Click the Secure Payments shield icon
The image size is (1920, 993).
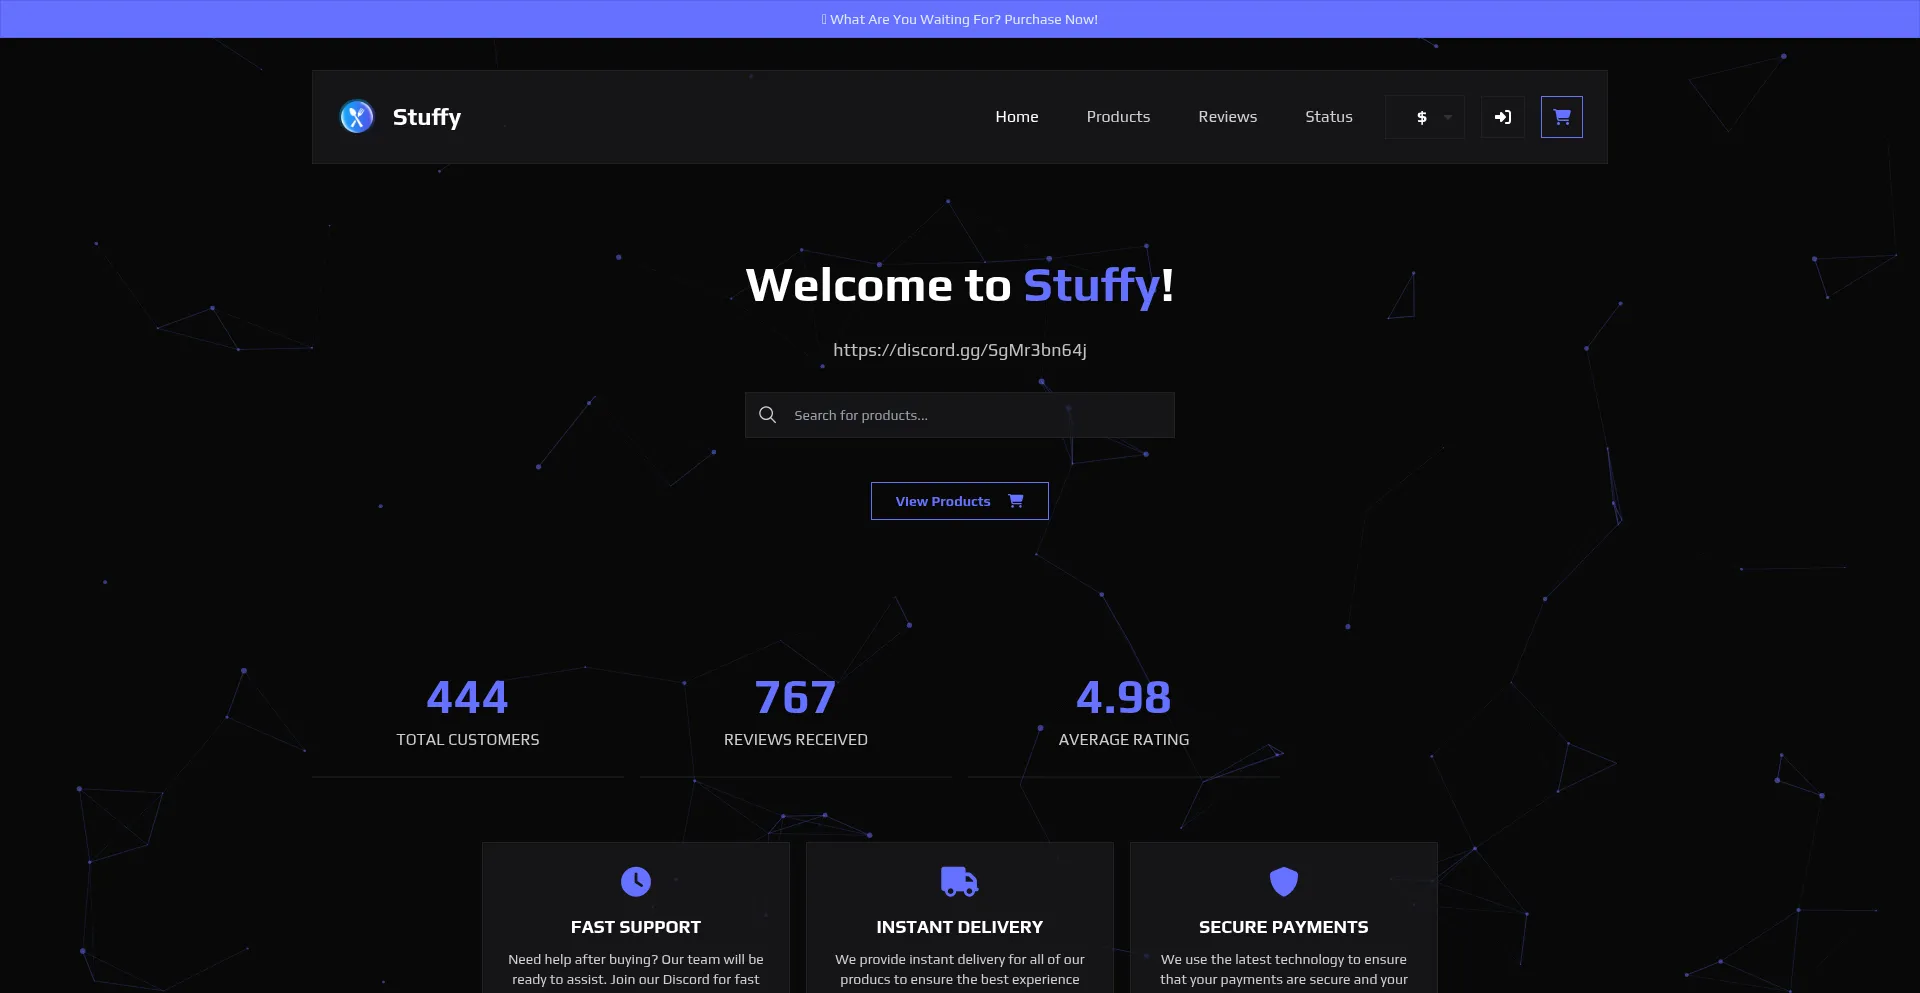point(1283,881)
